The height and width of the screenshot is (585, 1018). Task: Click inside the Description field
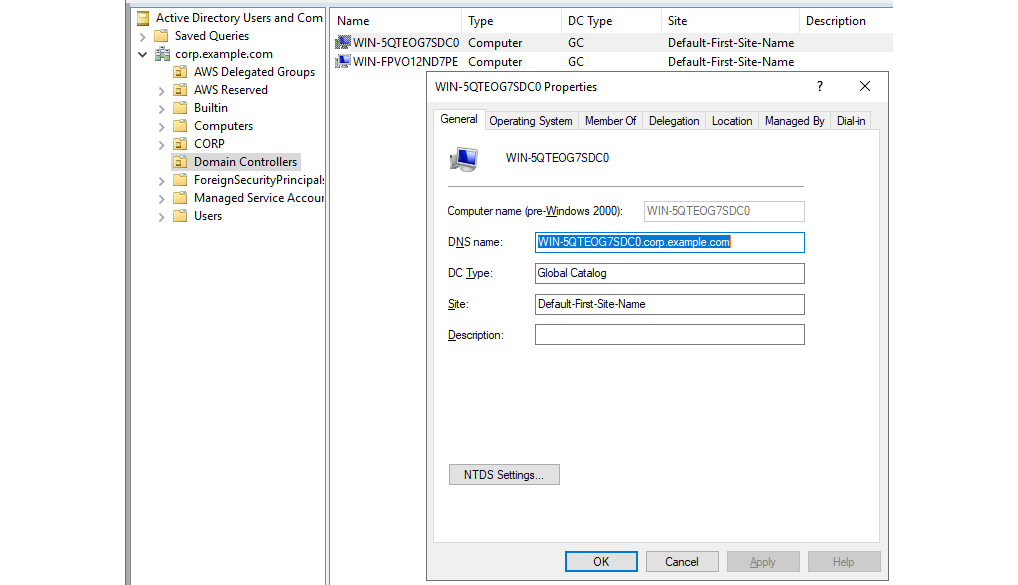point(670,334)
